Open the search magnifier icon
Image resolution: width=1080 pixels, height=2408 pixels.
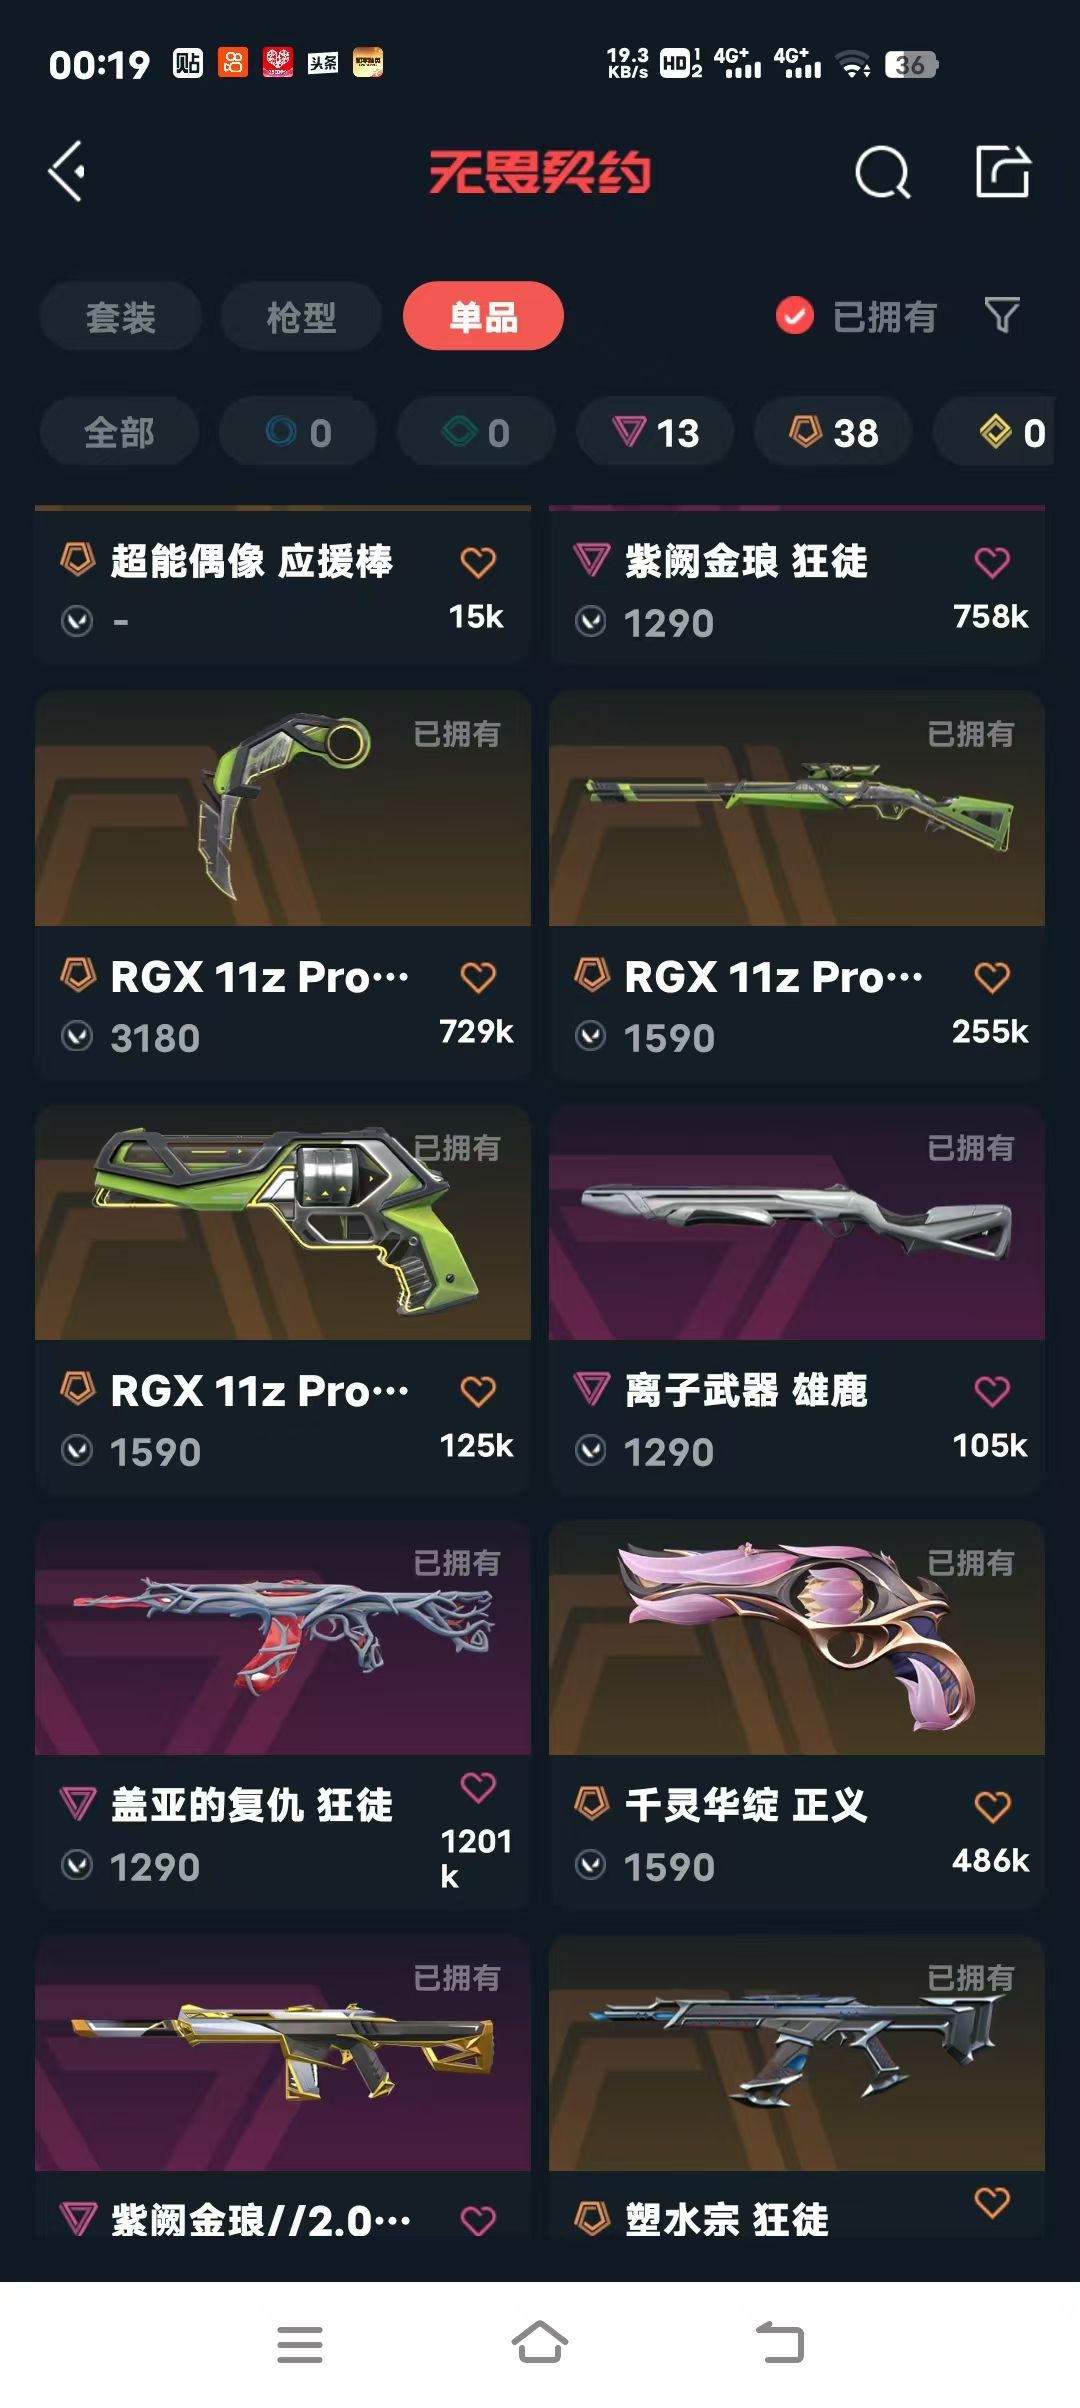click(883, 172)
